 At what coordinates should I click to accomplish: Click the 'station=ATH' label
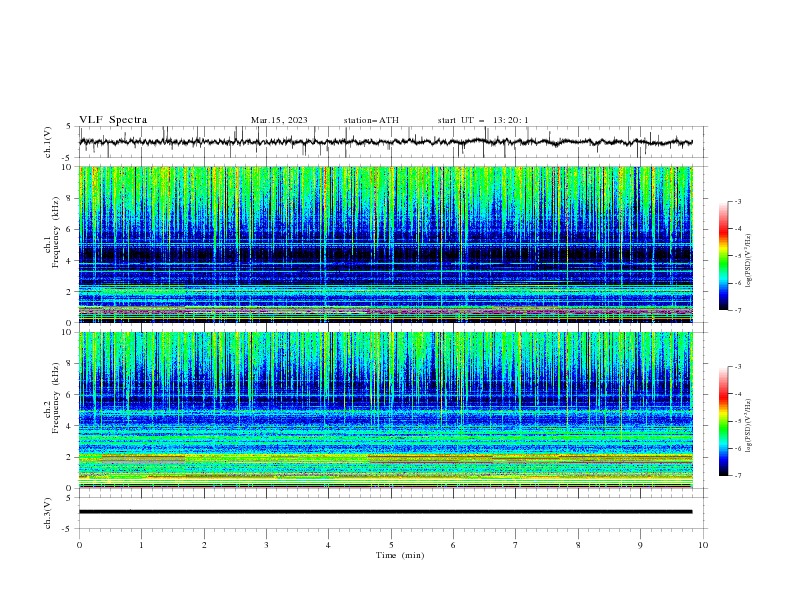pos(371,120)
